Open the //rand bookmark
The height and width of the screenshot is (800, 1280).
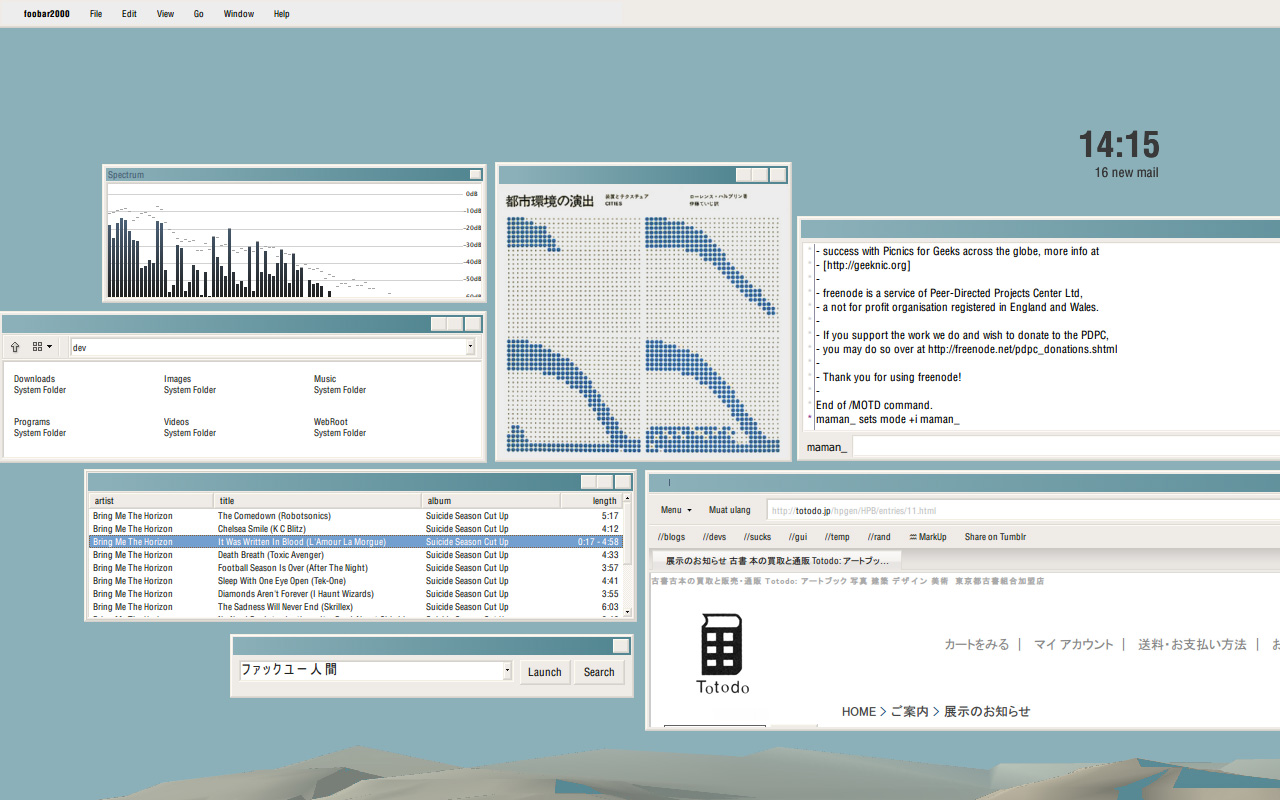[879, 537]
